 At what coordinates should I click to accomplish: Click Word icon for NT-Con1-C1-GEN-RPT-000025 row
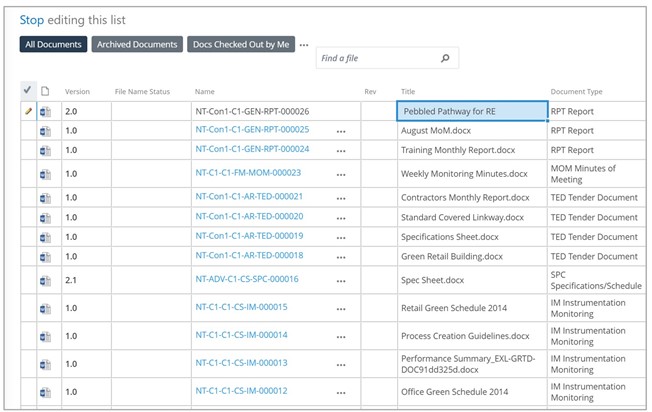pyautogui.click(x=45, y=131)
